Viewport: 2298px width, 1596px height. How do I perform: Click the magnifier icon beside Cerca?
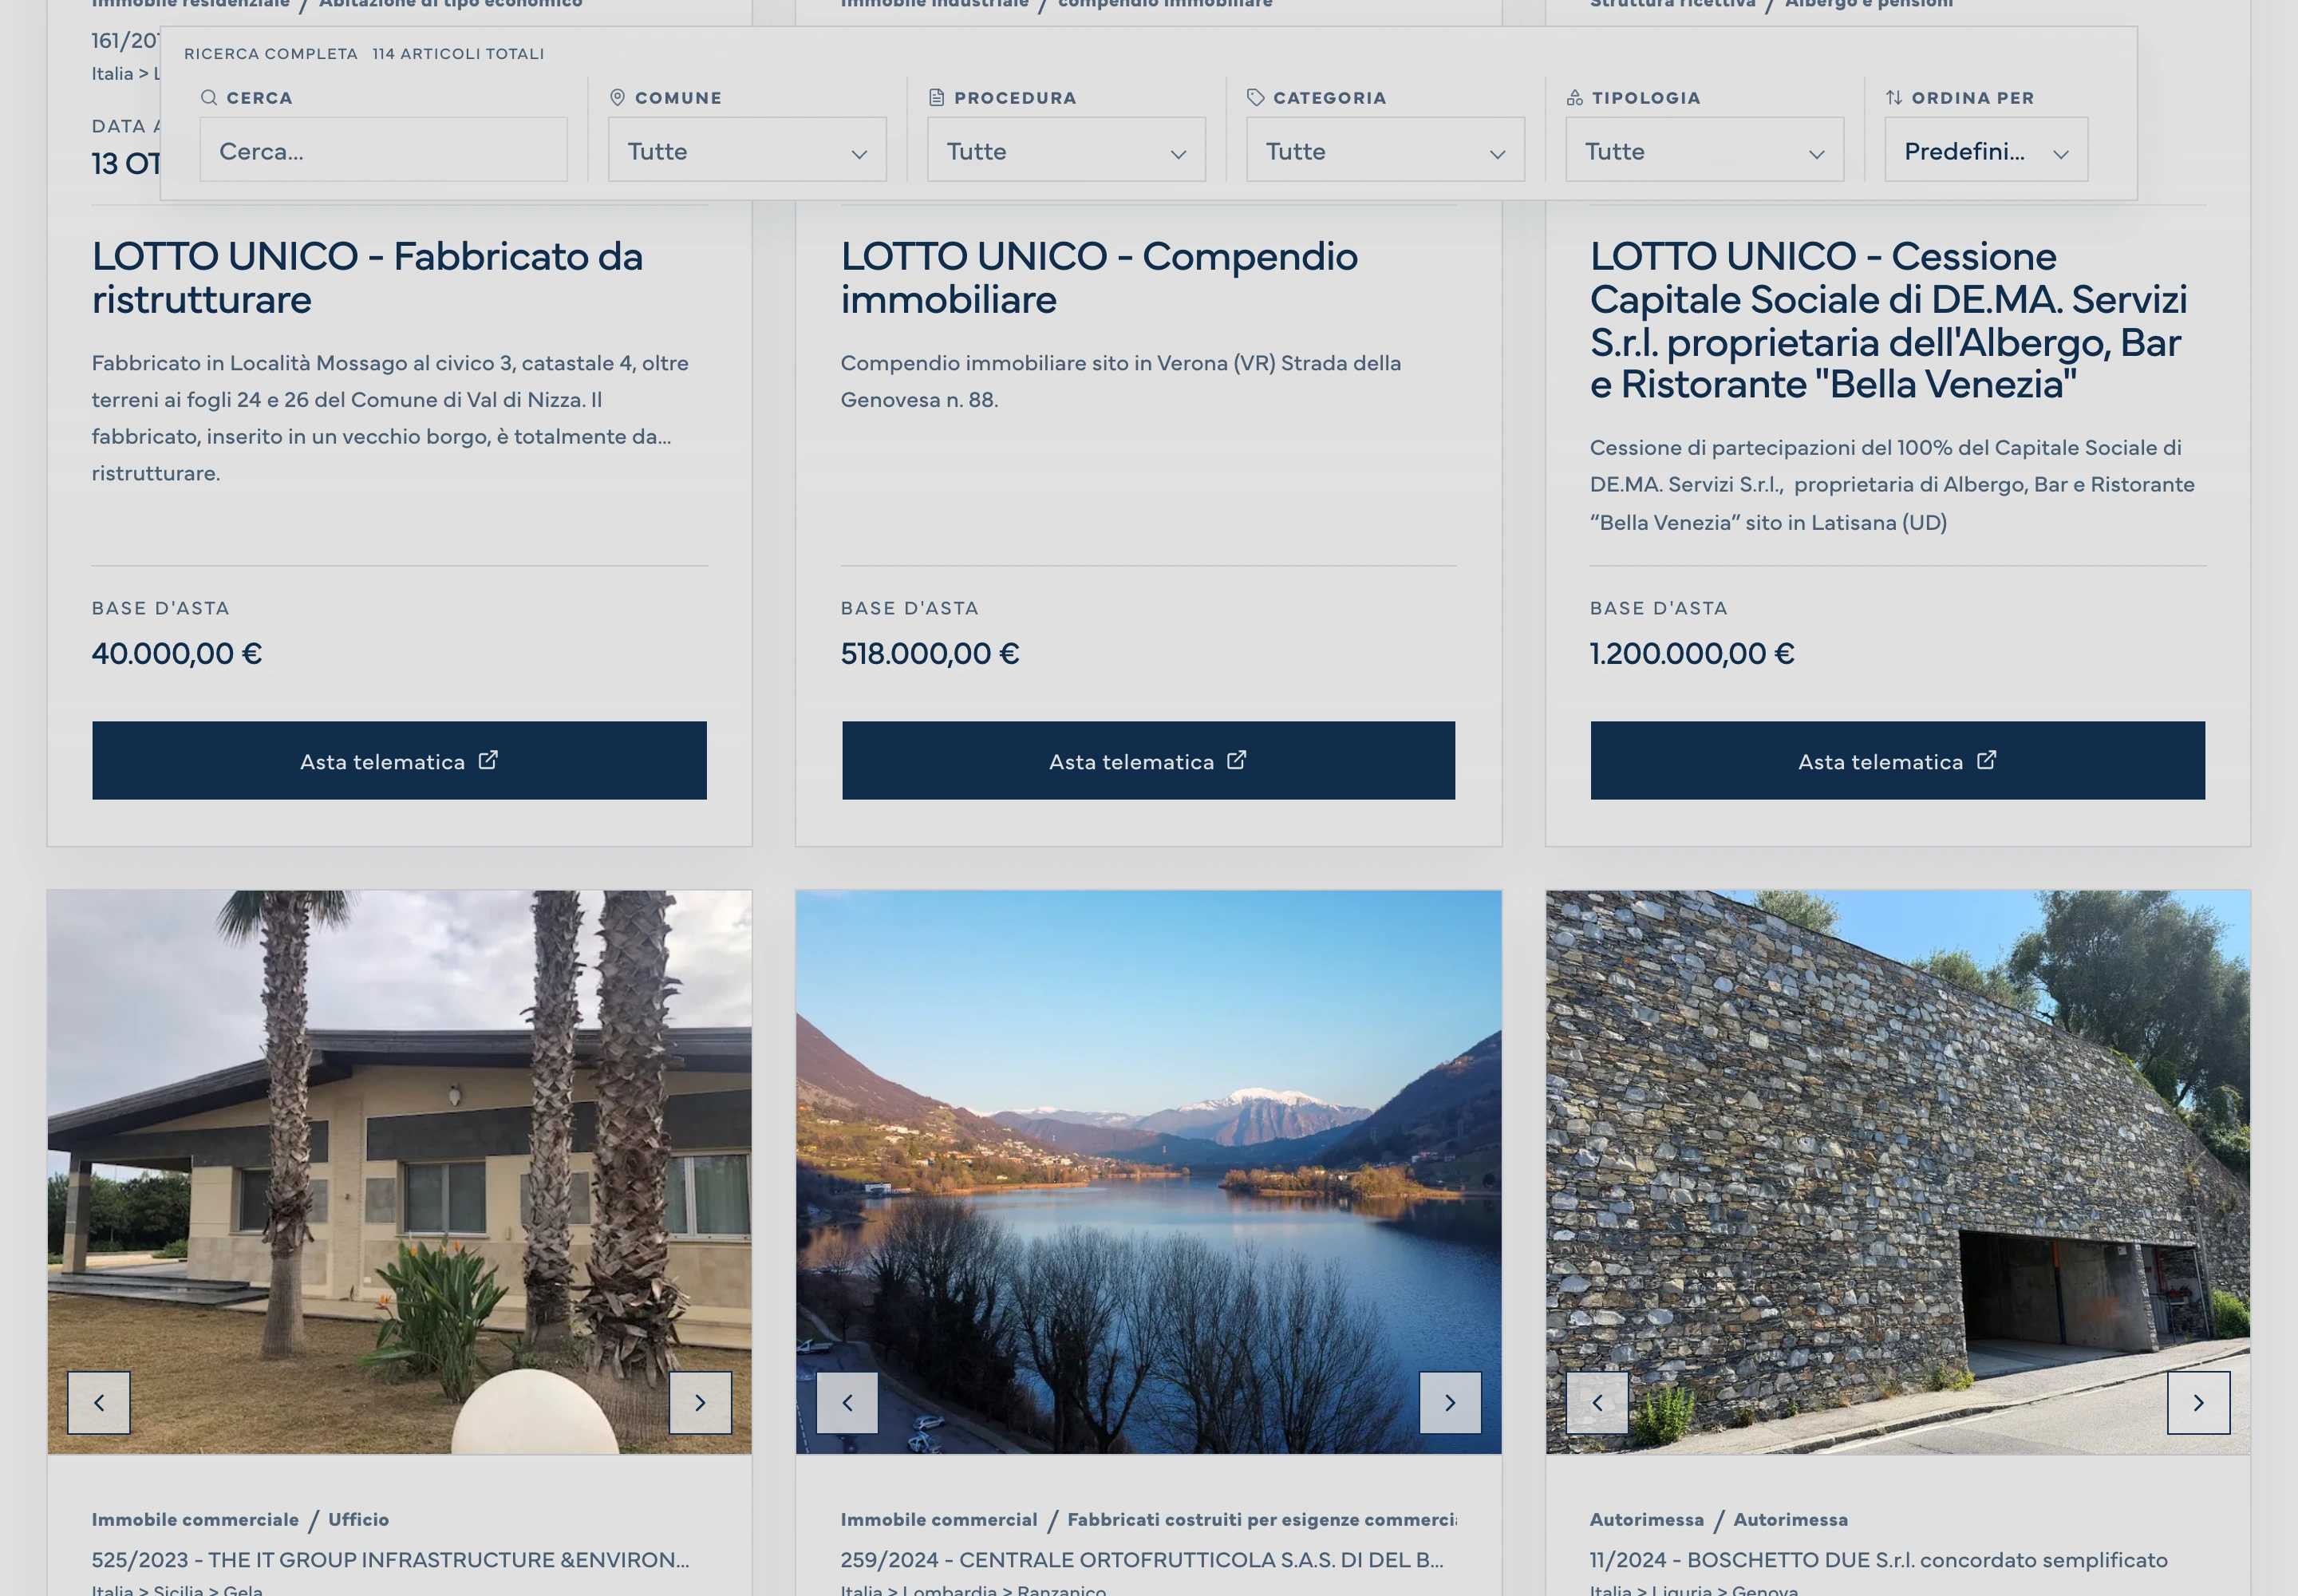(x=209, y=98)
